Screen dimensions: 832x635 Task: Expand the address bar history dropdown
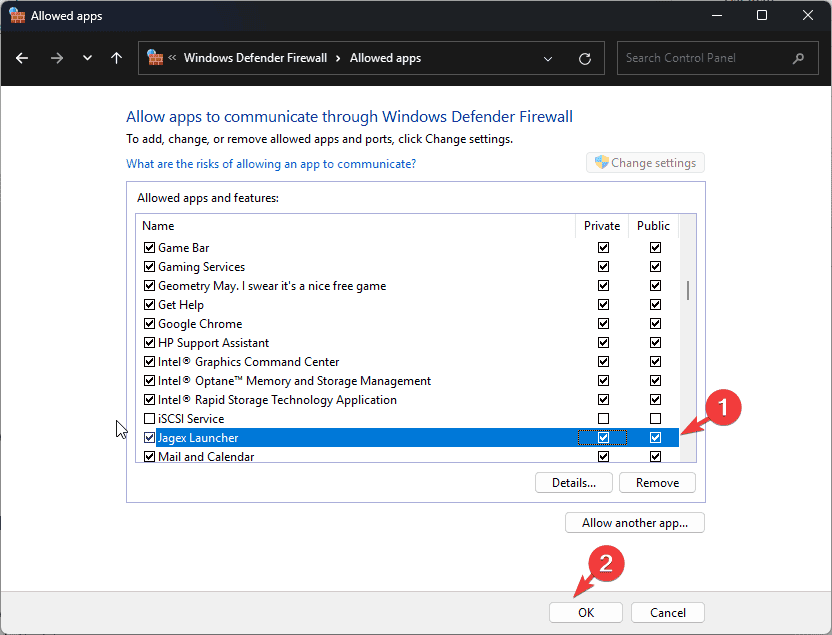(x=548, y=58)
